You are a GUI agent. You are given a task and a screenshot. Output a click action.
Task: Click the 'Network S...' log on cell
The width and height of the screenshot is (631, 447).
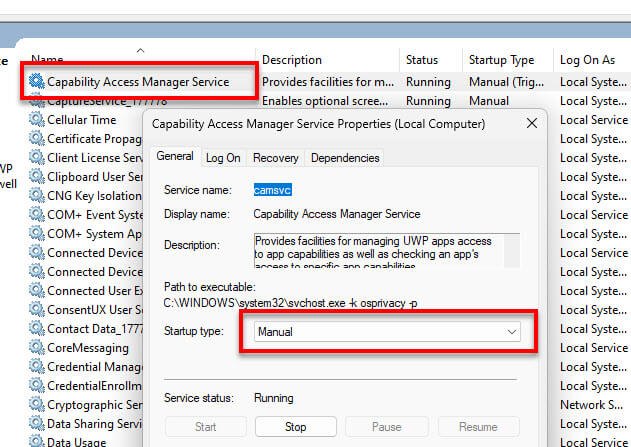592,404
